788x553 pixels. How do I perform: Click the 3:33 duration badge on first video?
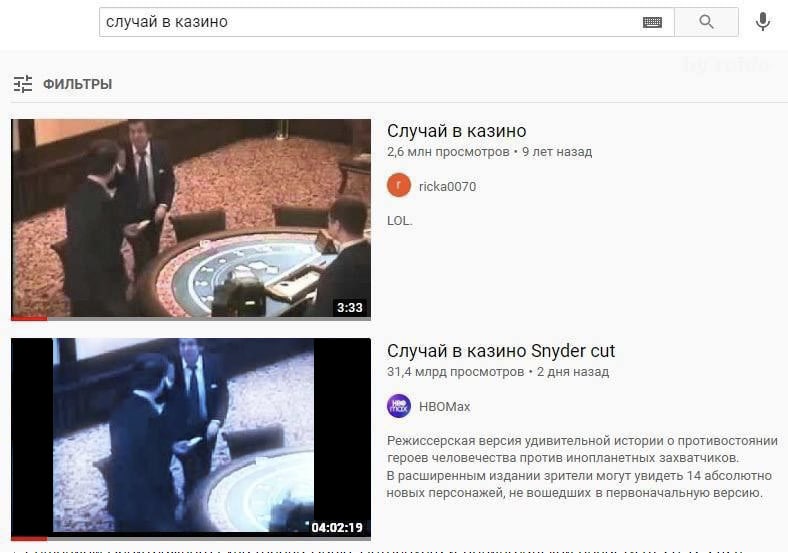[x=350, y=307]
